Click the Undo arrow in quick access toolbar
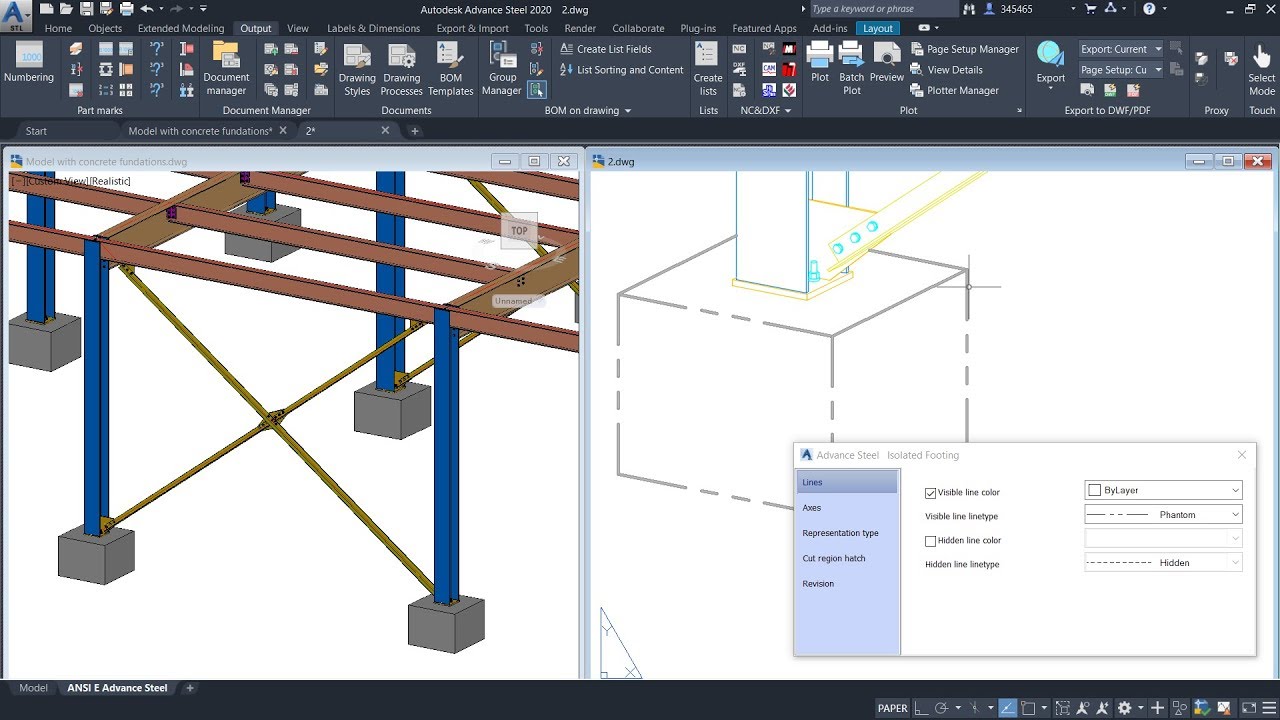 146,9
